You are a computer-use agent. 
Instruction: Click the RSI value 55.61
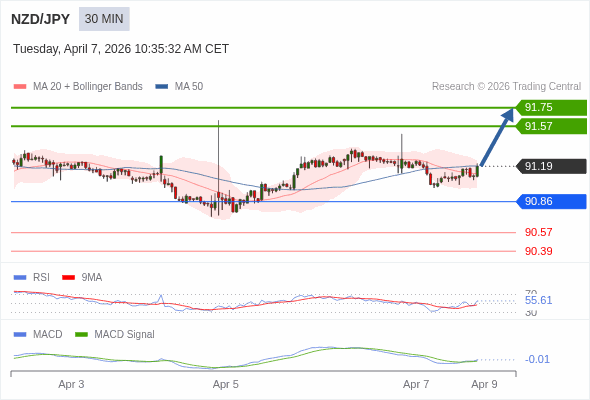point(538,300)
